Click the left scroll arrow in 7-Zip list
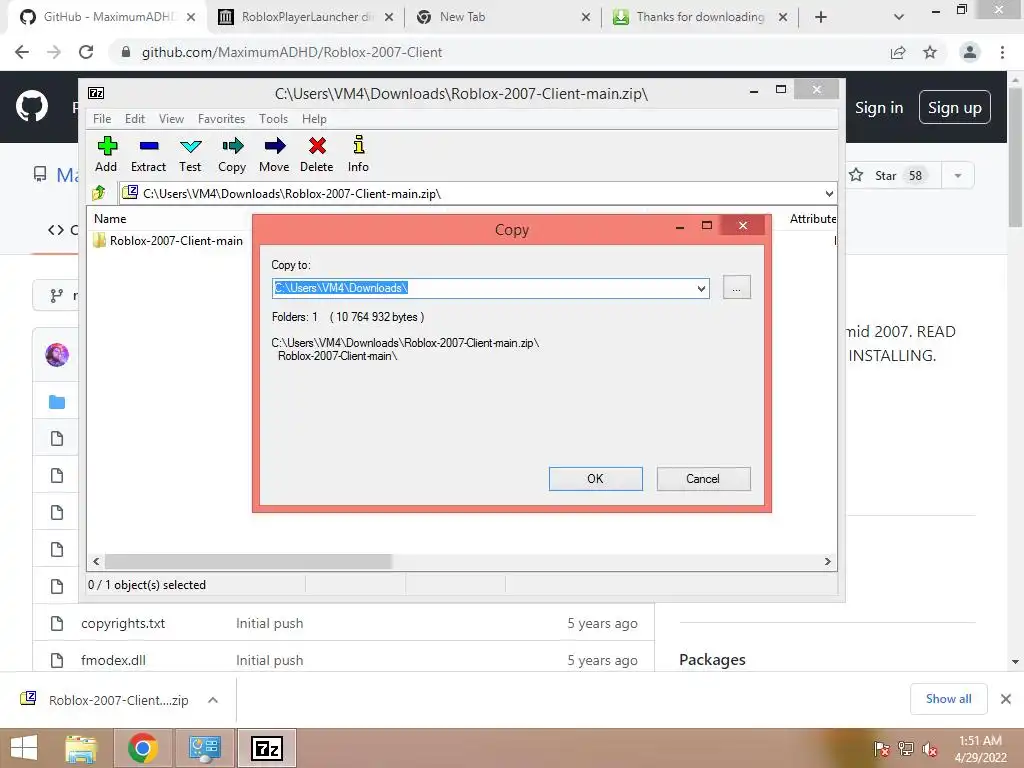The image size is (1024, 768). click(97, 561)
